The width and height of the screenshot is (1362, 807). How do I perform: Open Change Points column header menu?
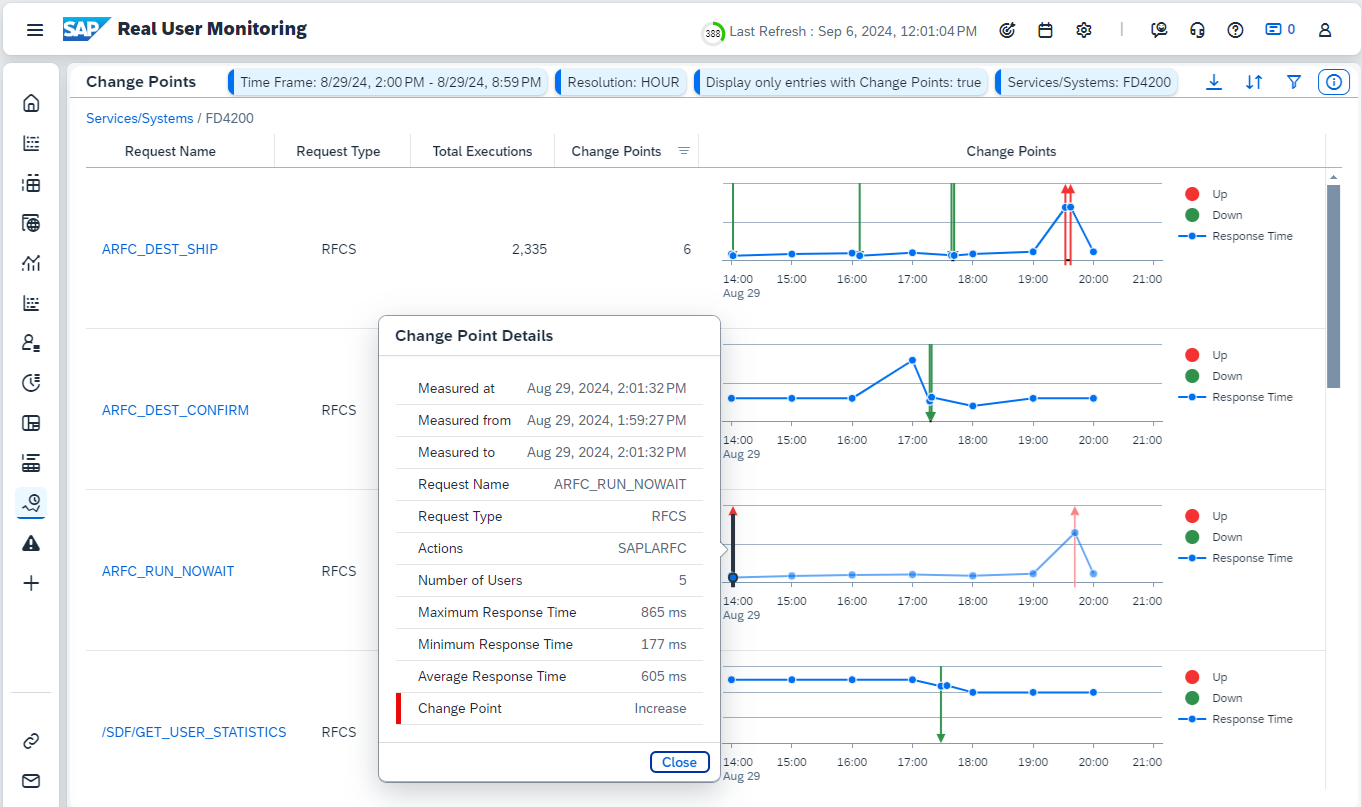tap(684, 151)
